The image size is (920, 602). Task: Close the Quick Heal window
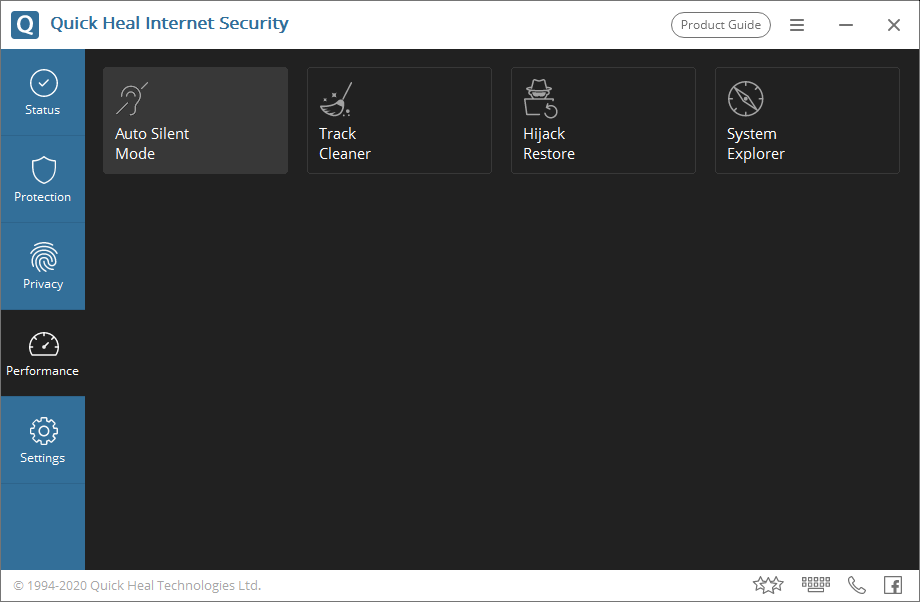pyautogui.click(x=894, y=25)
